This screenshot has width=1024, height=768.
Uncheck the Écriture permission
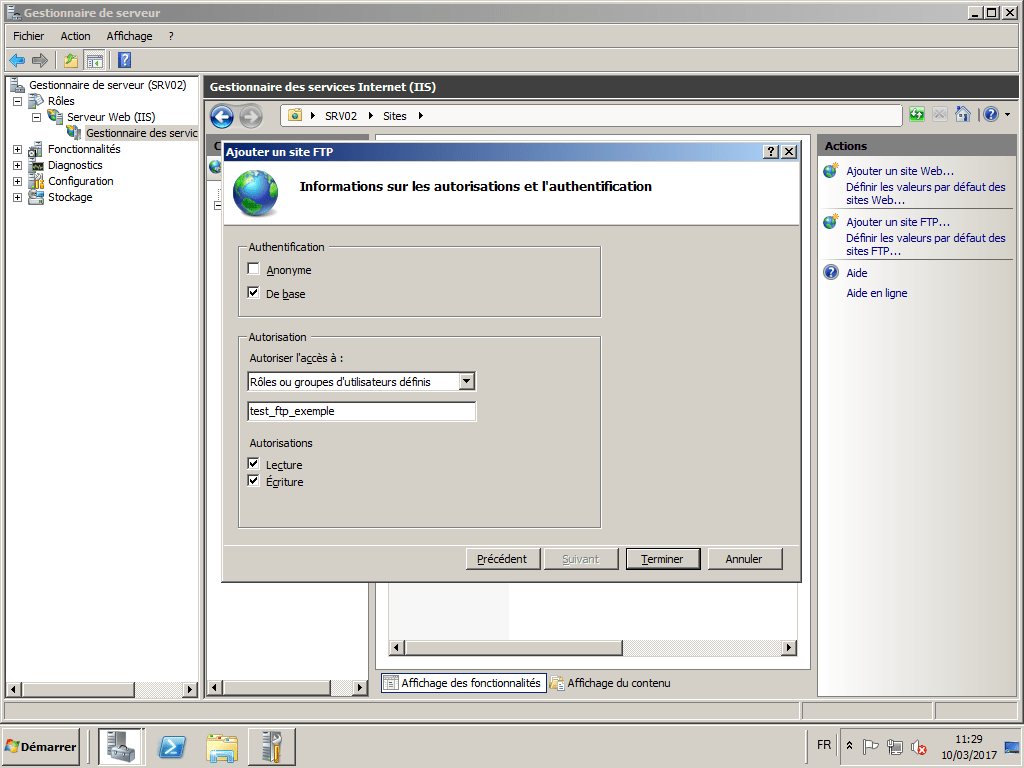point(254,480)
